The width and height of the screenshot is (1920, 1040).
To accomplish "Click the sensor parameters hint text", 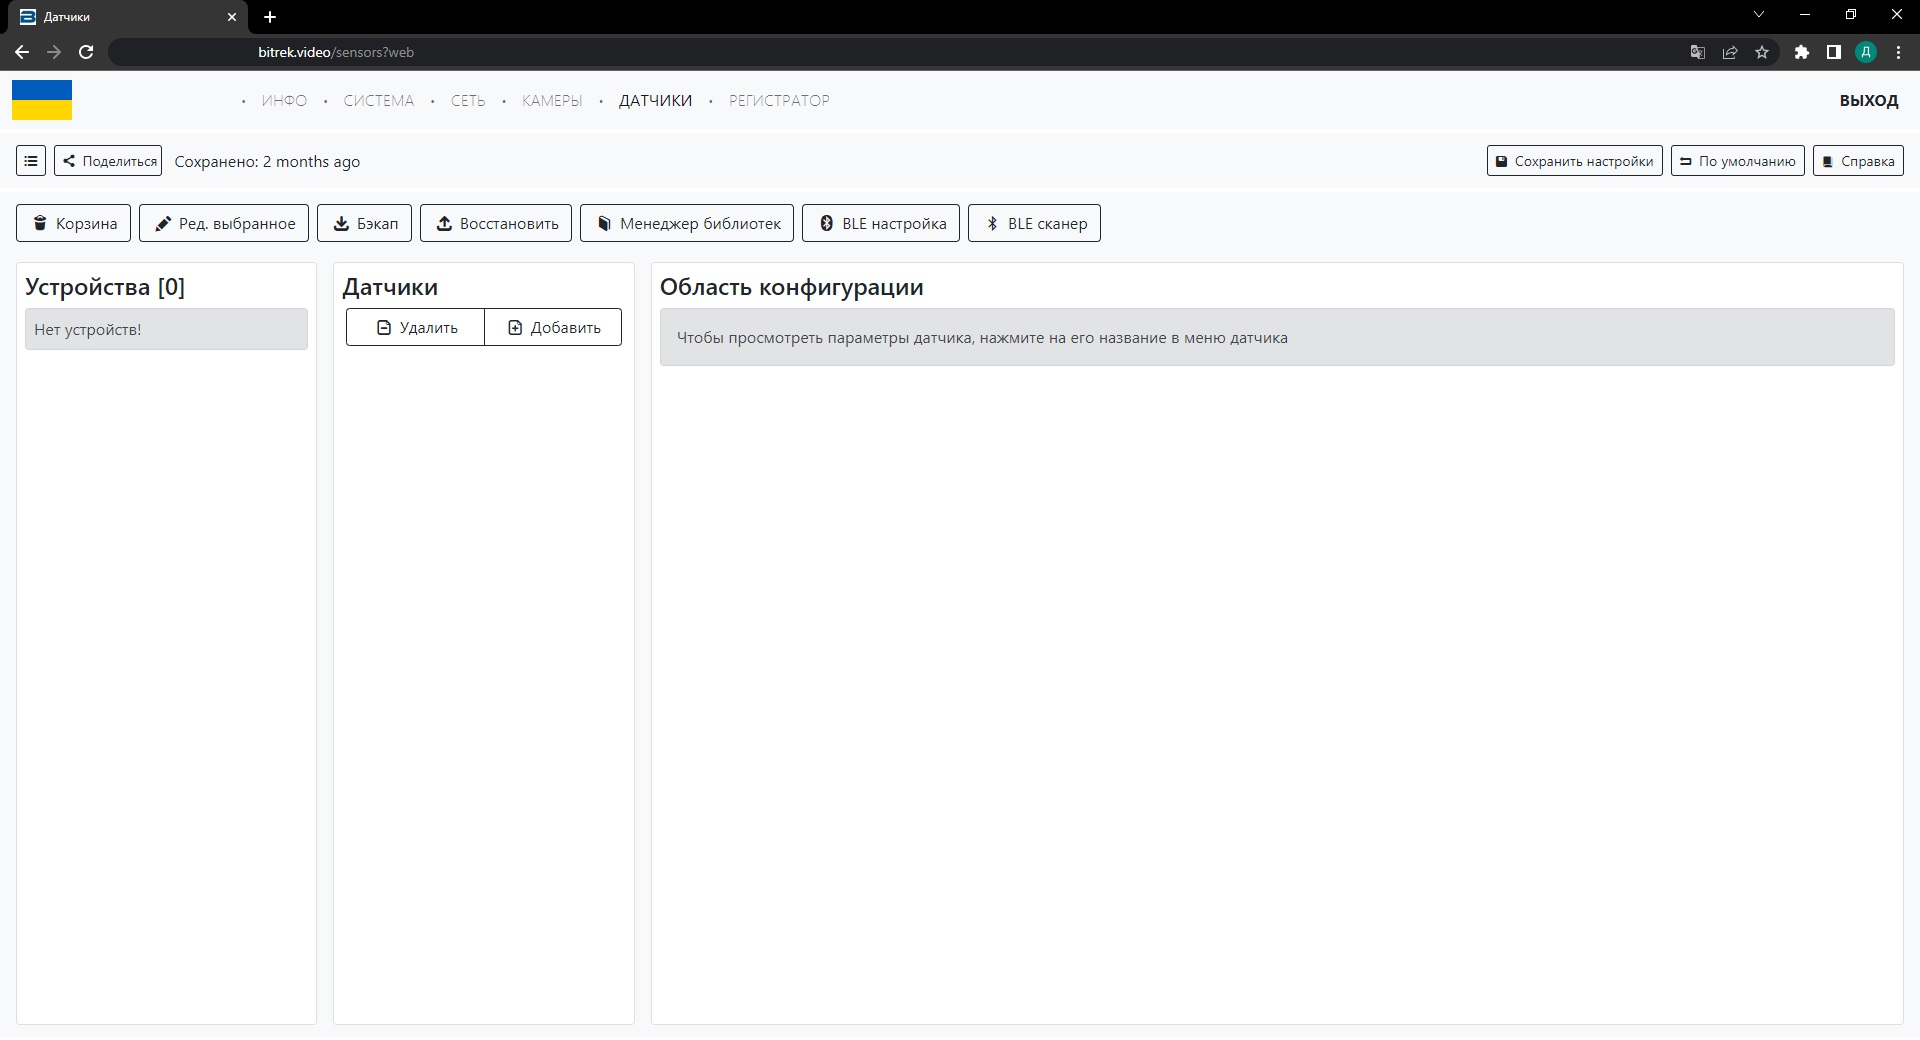I will pyautogui.click(x=982, y=338).
